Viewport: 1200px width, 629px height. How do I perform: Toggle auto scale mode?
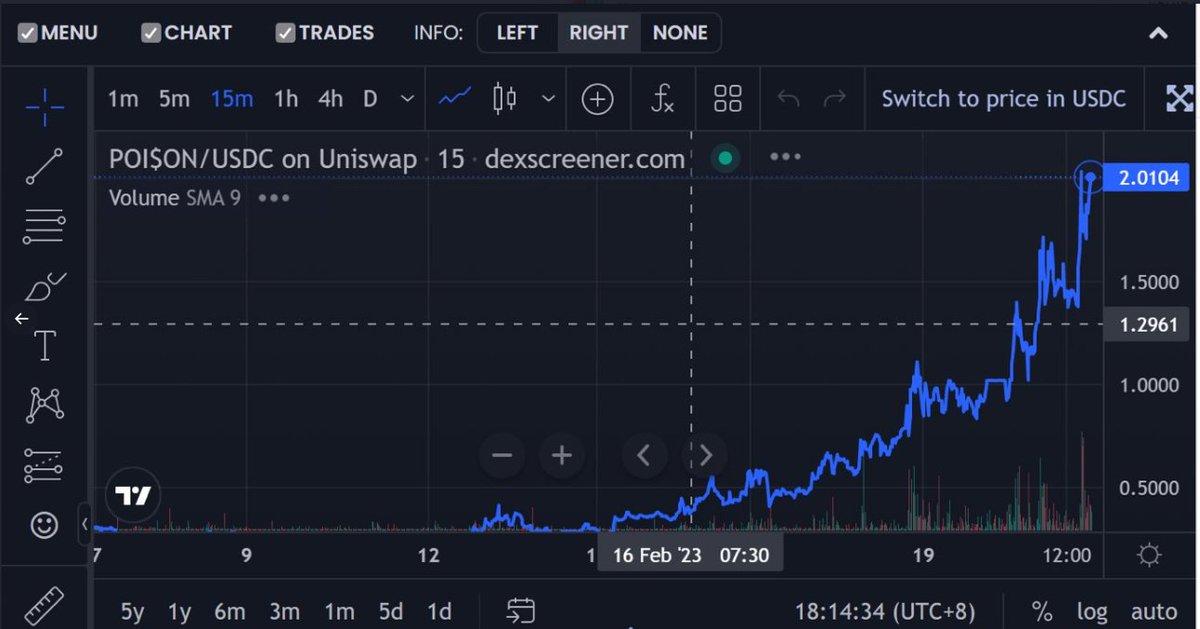point(1153,611)
